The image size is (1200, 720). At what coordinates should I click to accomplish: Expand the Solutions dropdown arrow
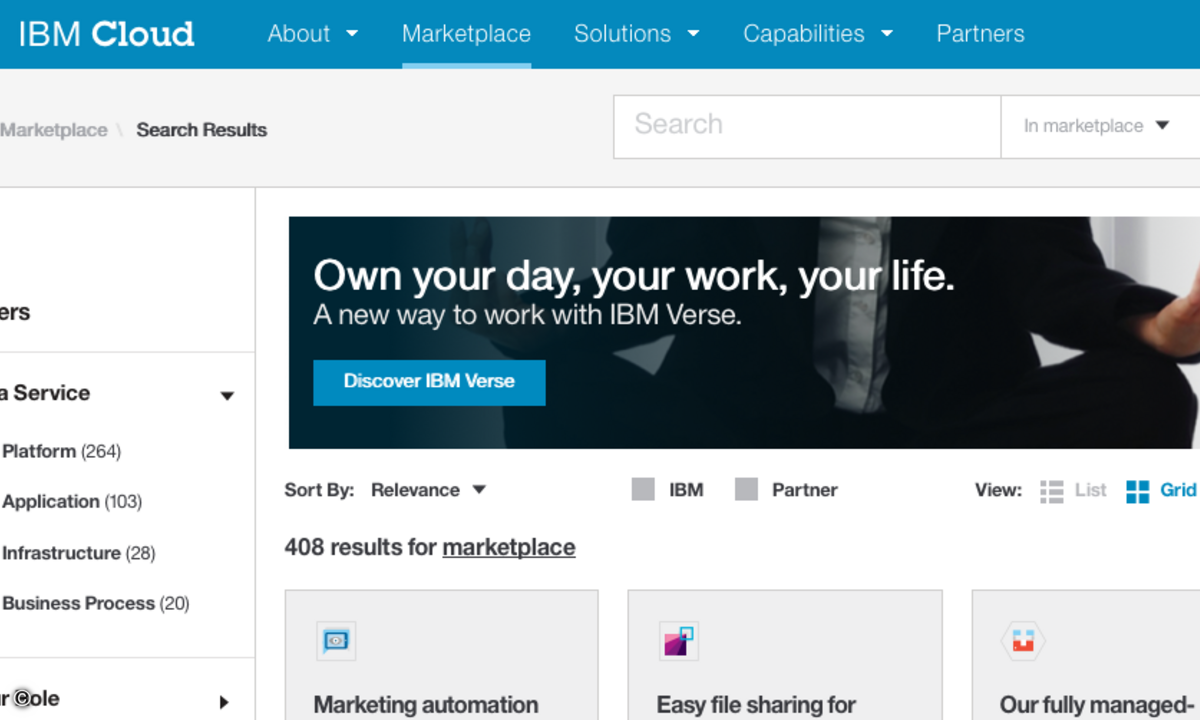[x=693, y=34]
